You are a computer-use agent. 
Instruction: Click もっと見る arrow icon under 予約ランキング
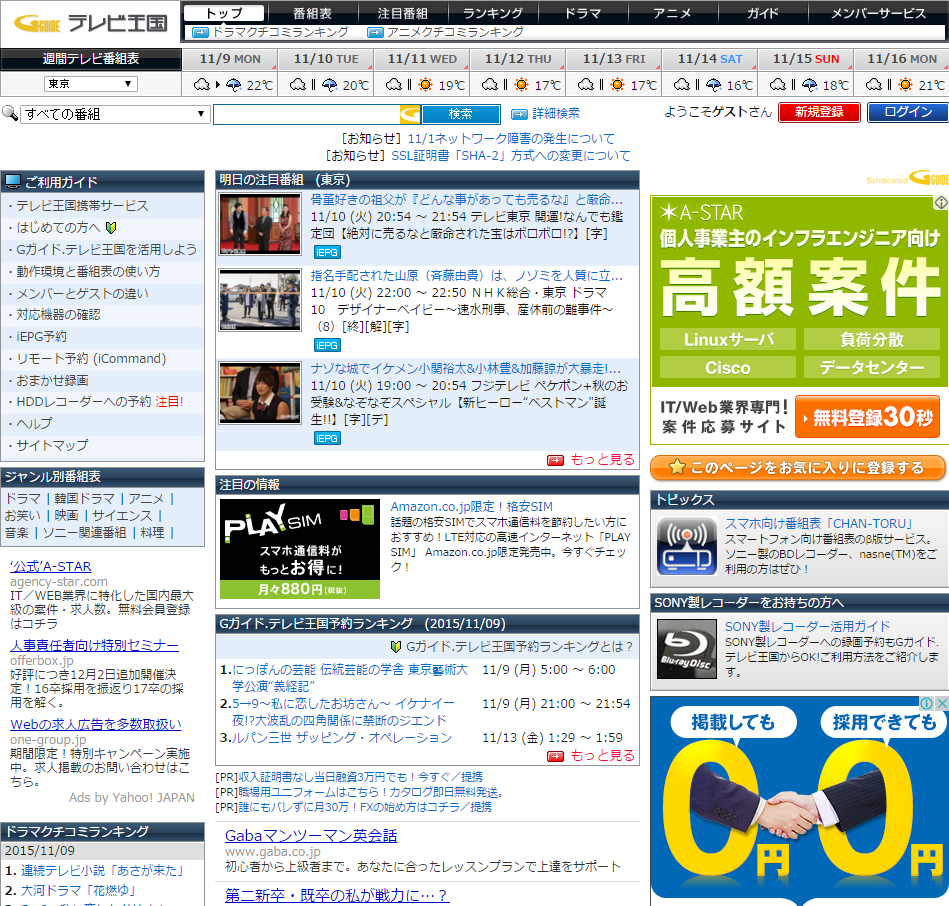555,756
